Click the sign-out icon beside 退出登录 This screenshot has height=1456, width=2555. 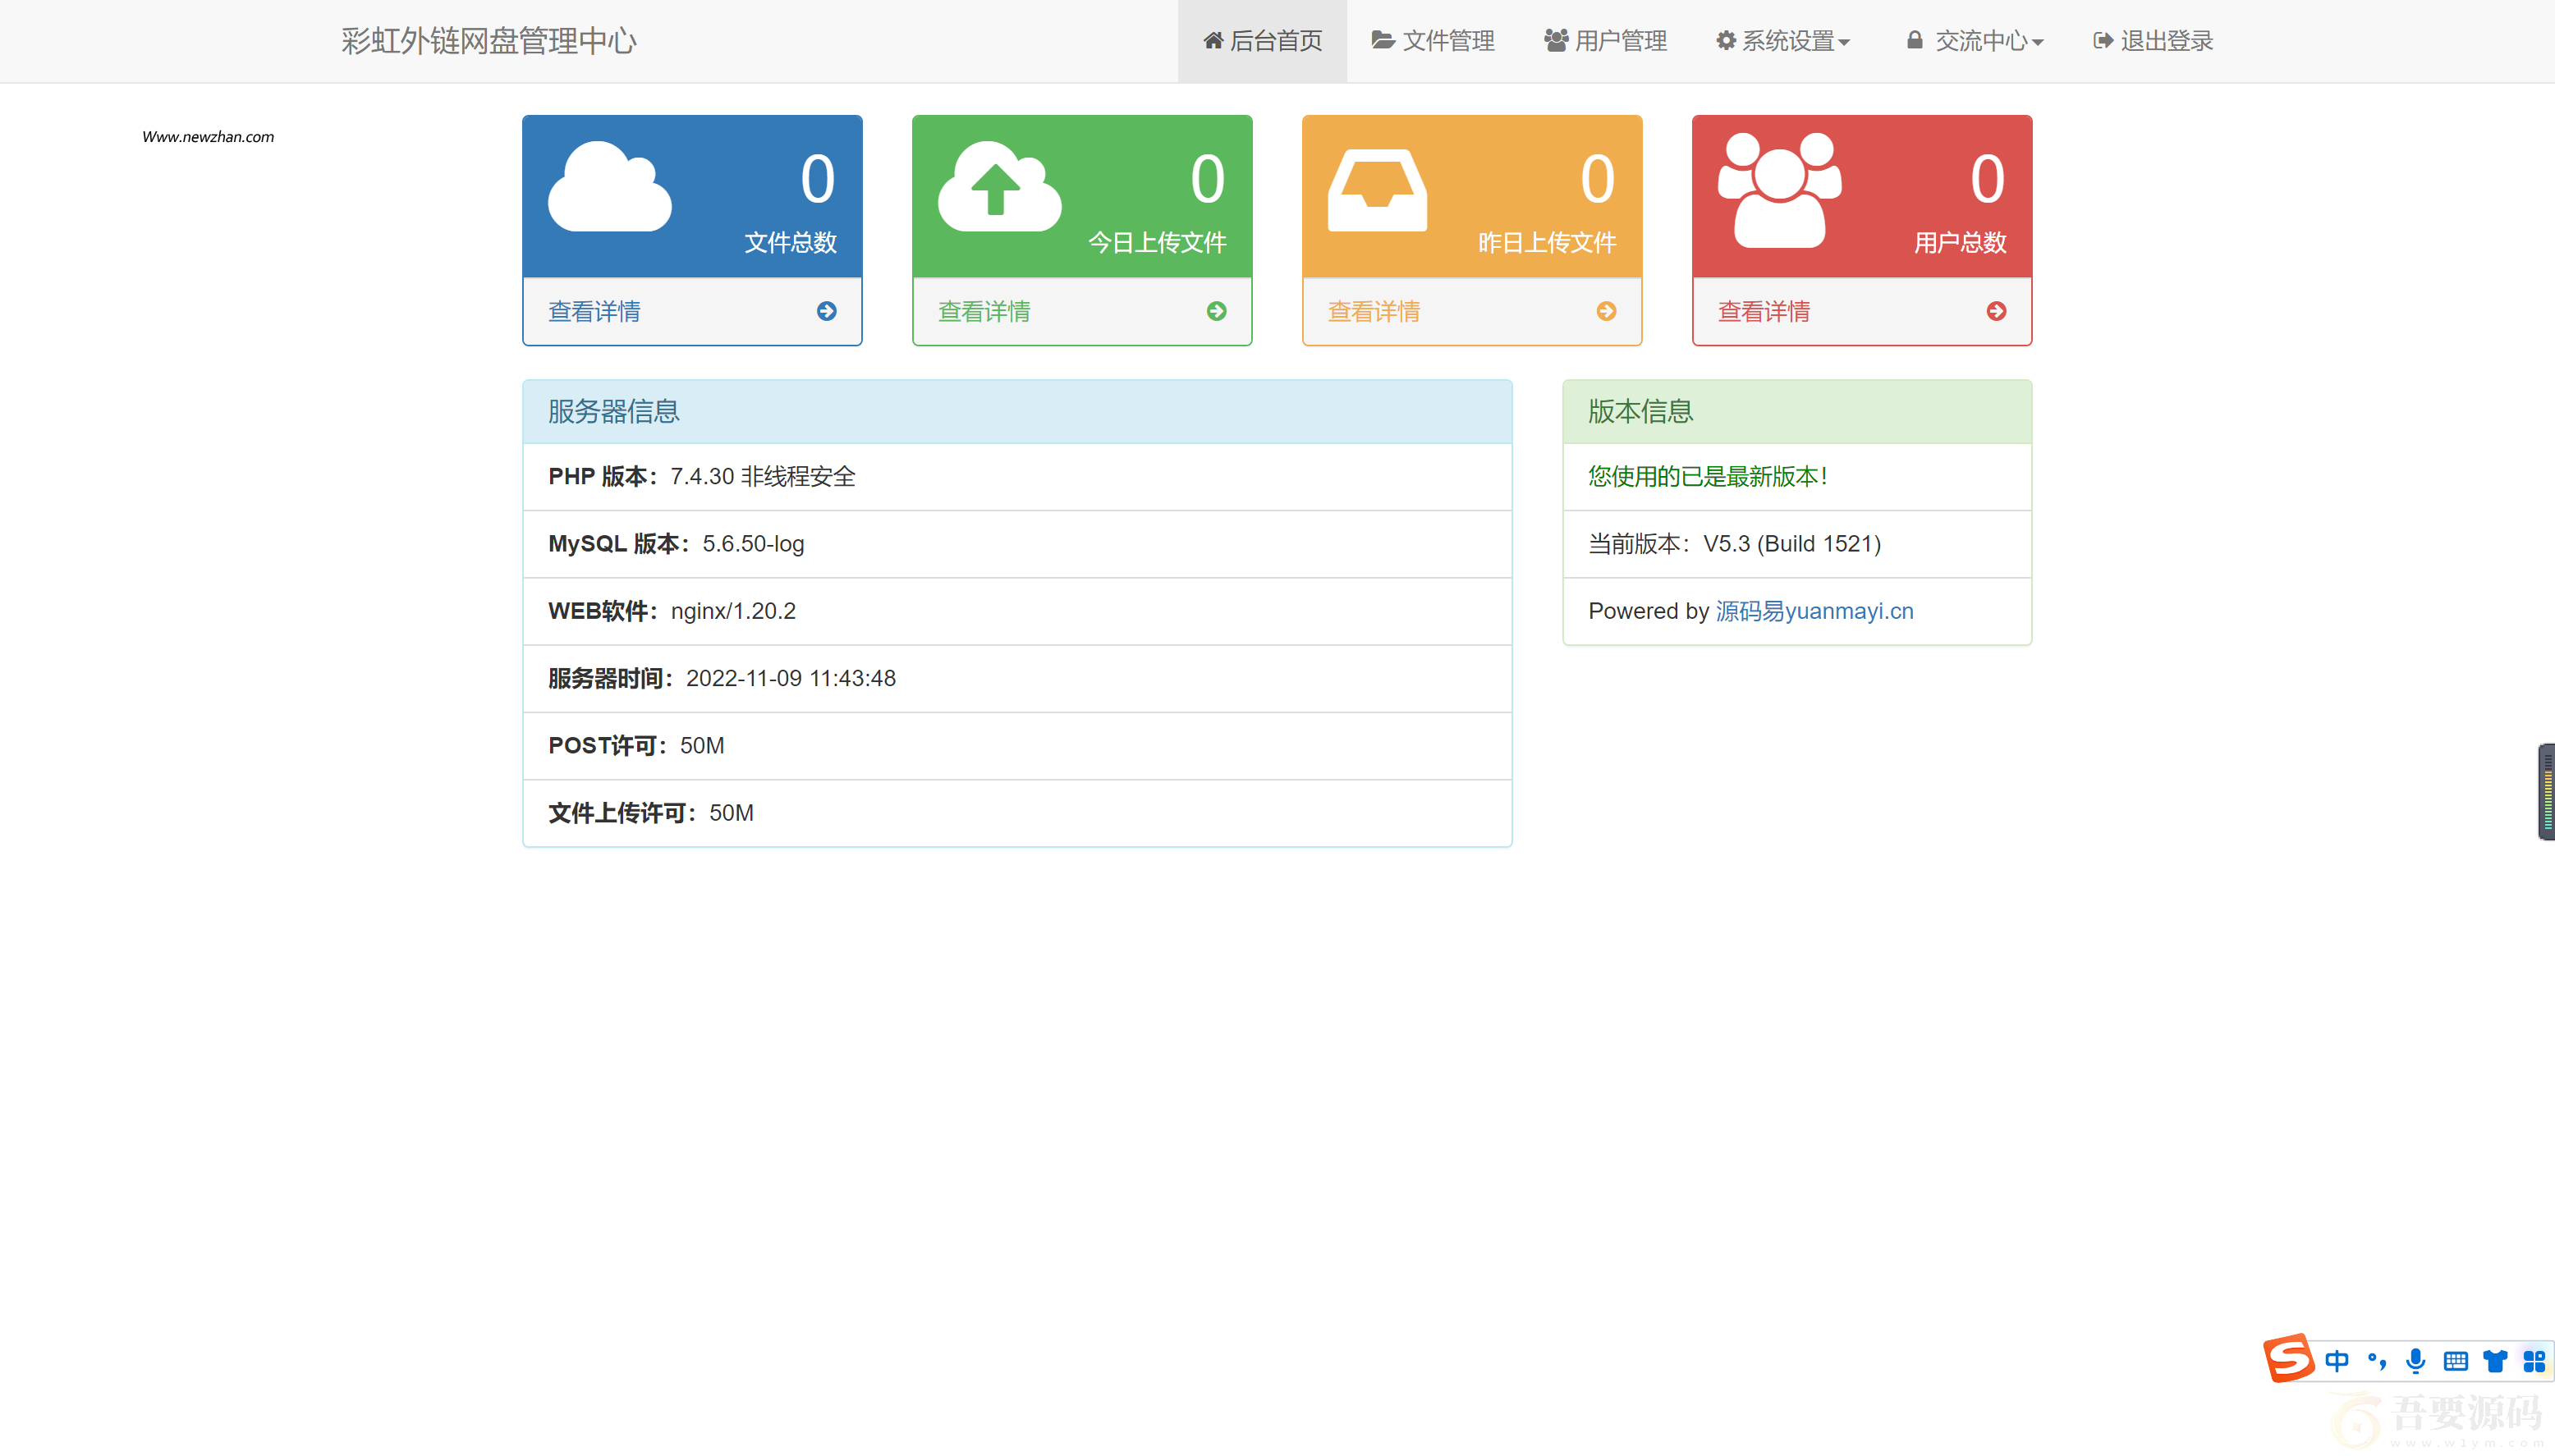click(2103, 41)
